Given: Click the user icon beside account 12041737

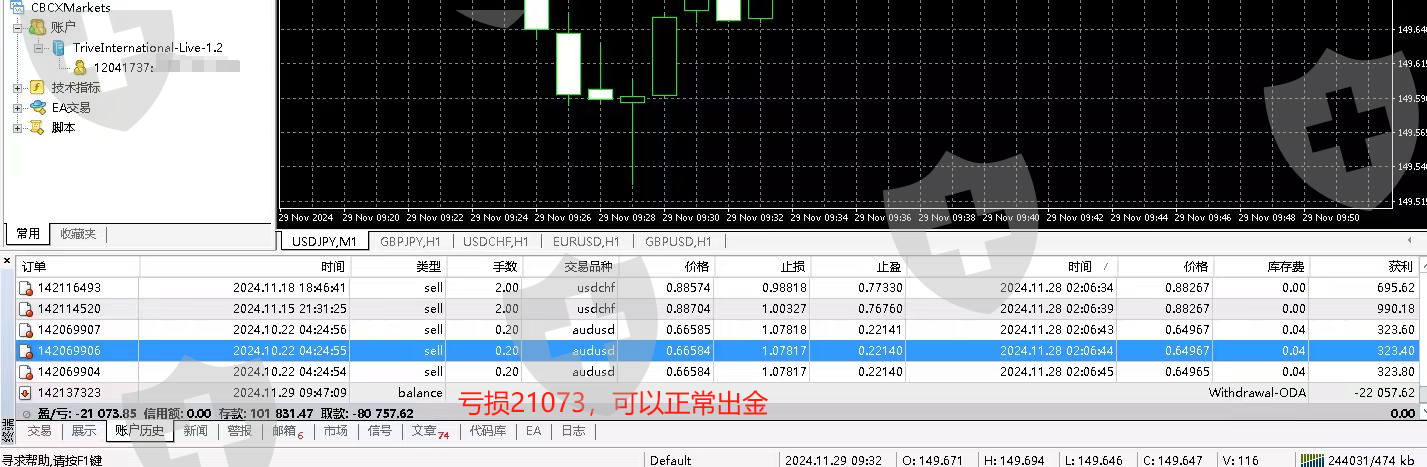Looking at the screenshot, I should (x=80, y=67).
